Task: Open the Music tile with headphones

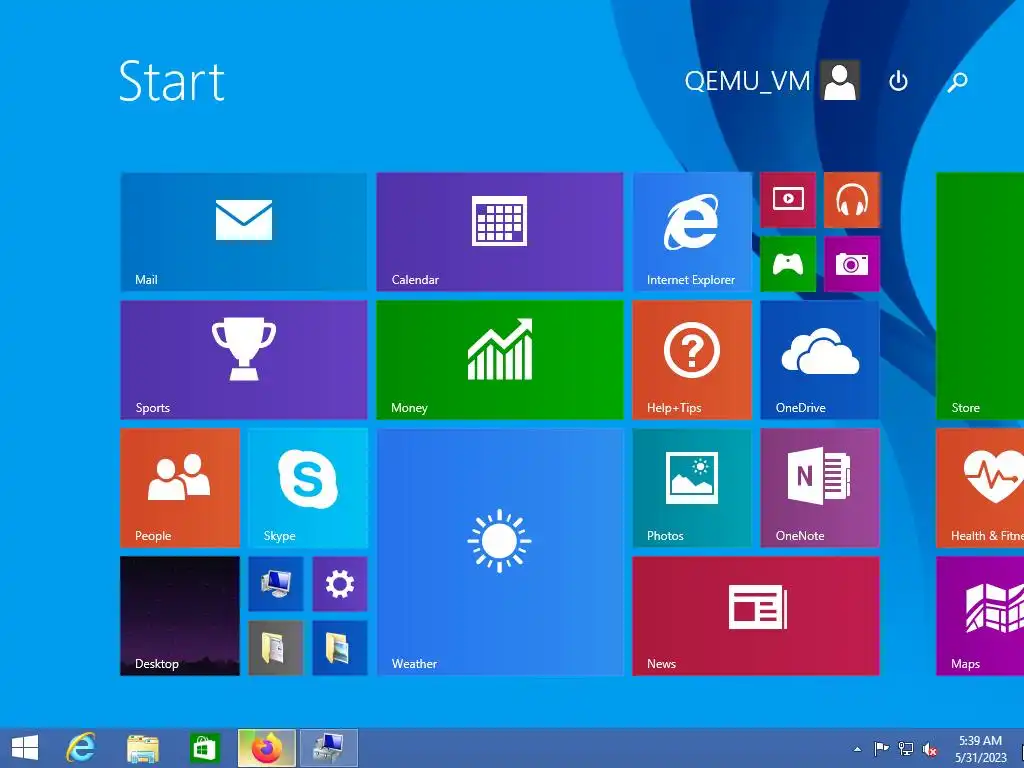Action: click(852, 200)
